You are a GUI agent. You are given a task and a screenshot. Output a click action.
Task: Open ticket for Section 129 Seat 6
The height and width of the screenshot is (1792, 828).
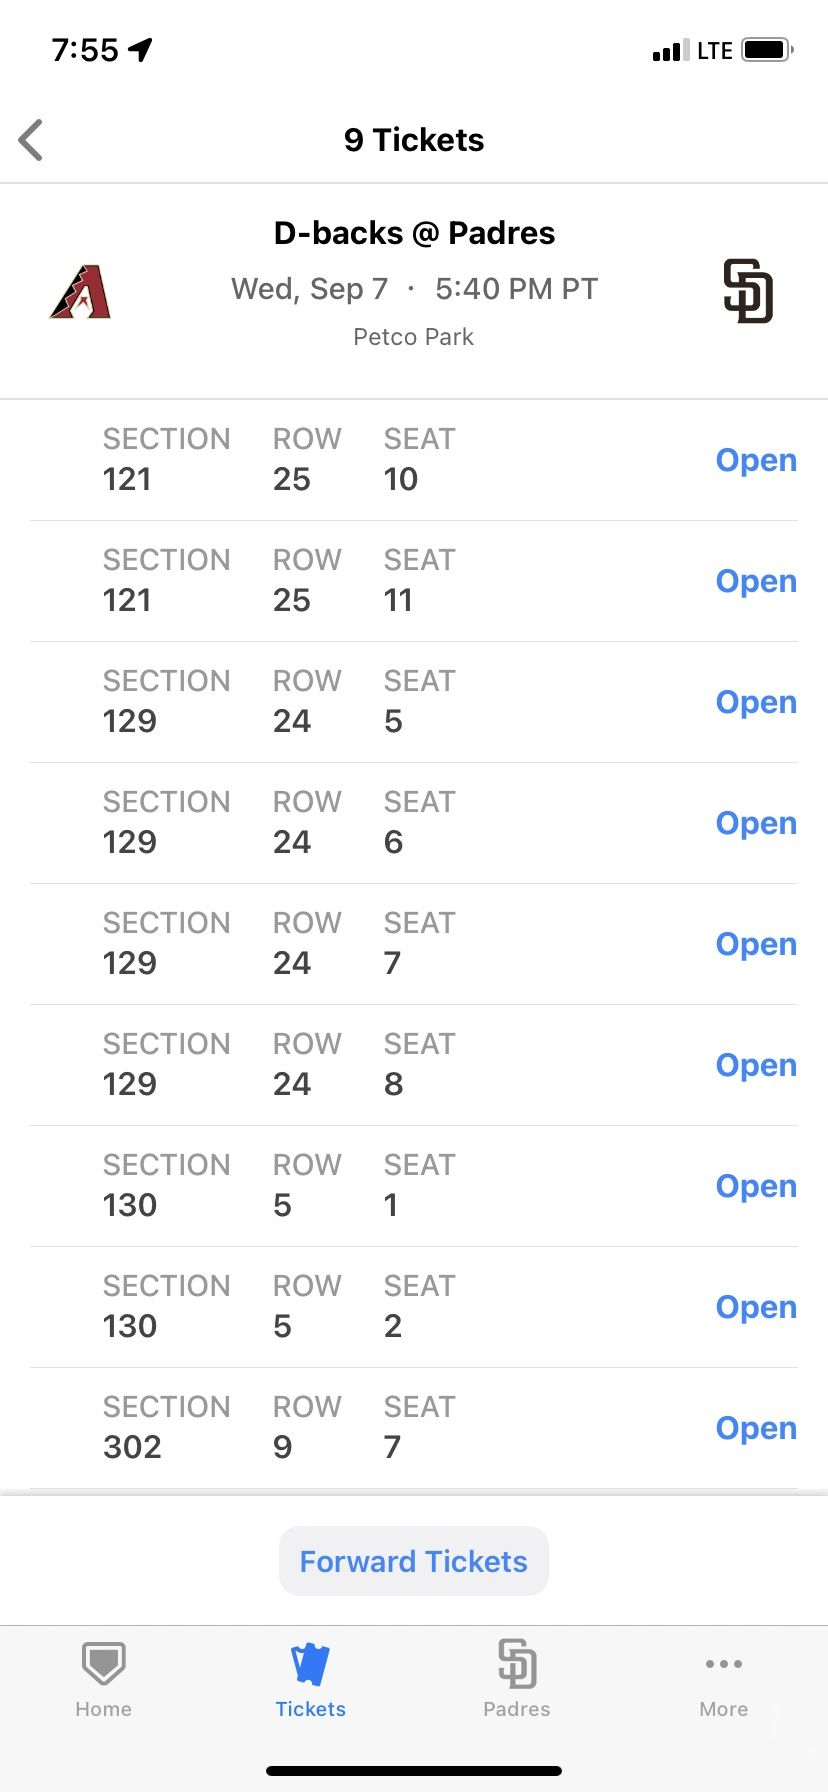756,823
